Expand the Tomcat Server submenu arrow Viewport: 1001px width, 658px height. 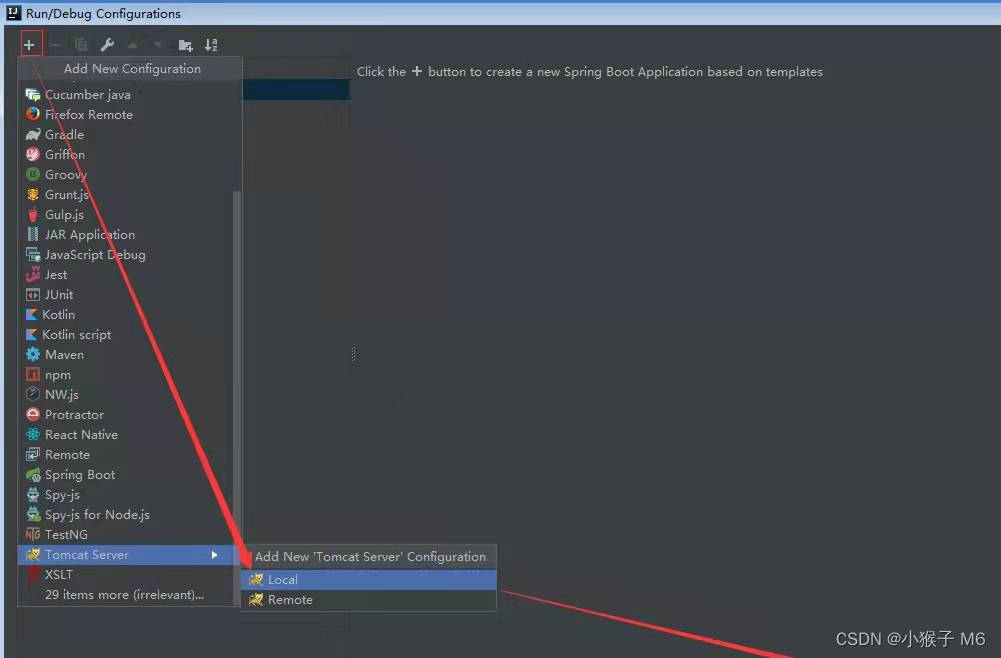(x=214, y=555)
